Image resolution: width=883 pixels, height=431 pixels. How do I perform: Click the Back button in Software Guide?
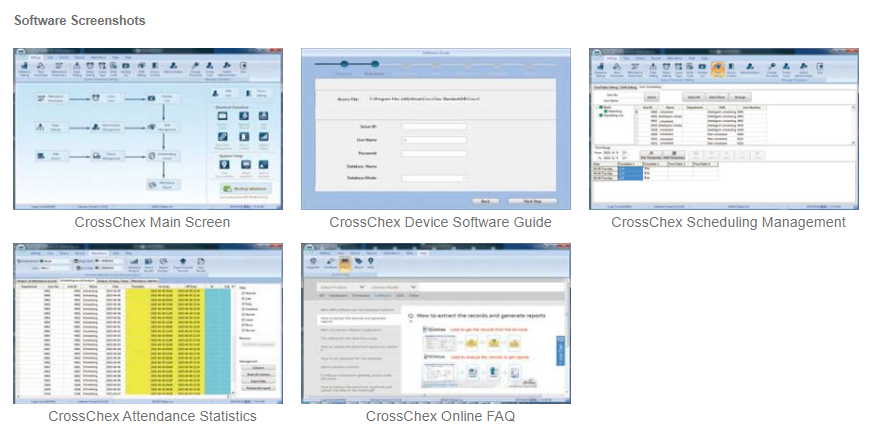[x=484, y=200]
